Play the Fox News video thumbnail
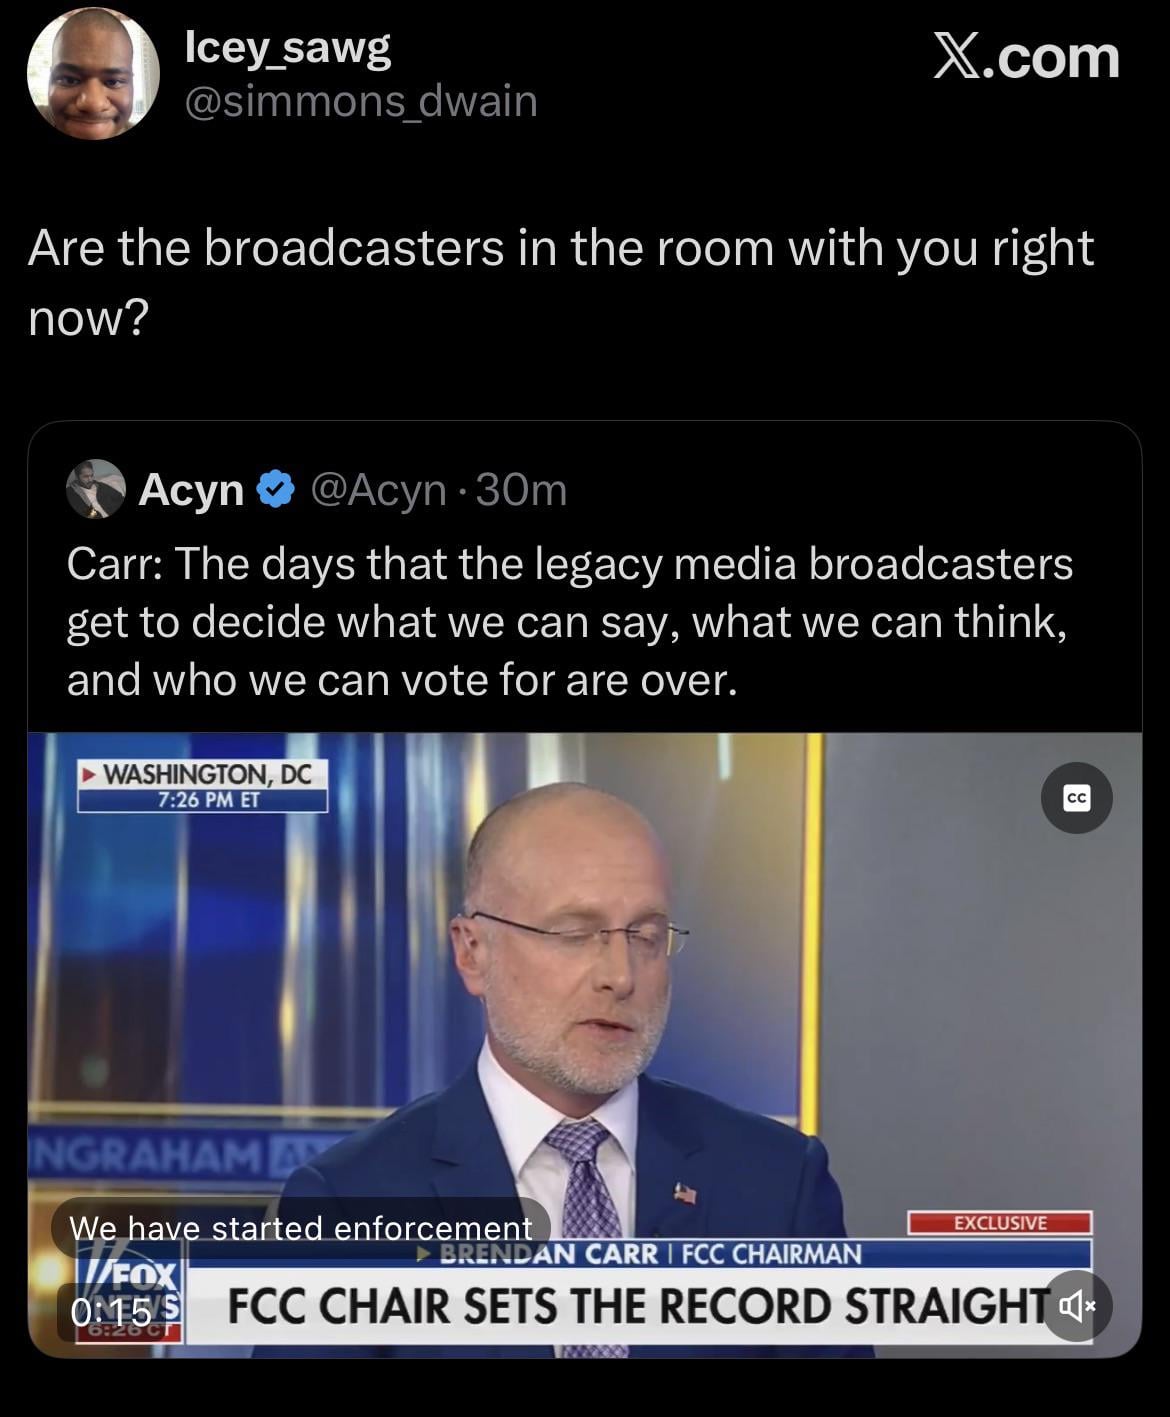The image size is (1170, 1417). [x=584, y=1000]
